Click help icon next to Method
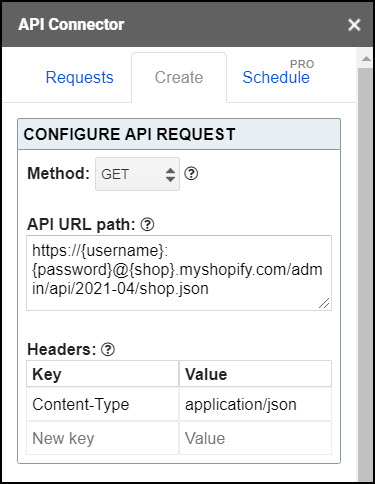The width and height of the screenshot is (375, 484). 191,174
